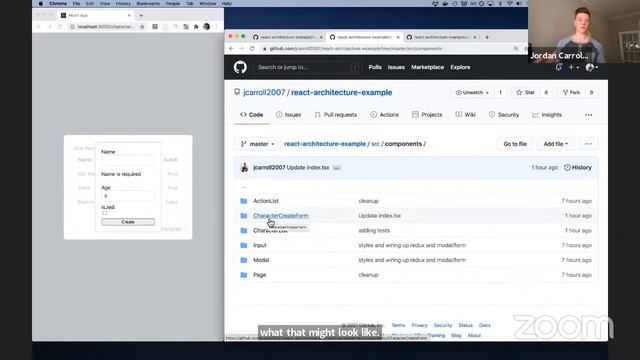640x360 pixels.
Task: Click the CharacterCreateForm folder icon
Action: [244, 216]
